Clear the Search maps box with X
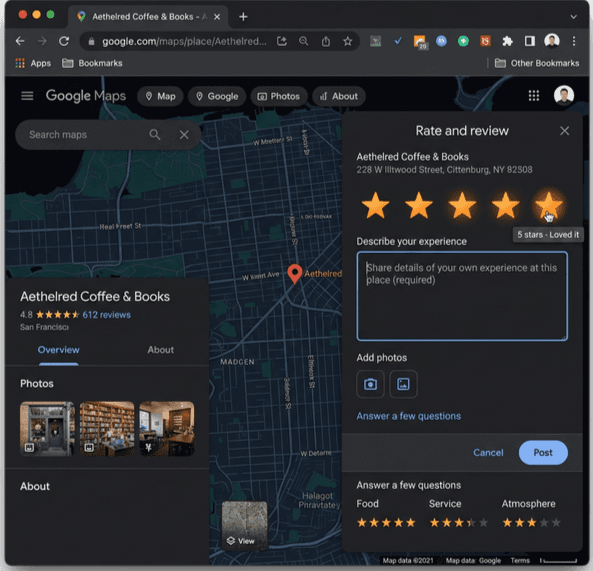 184,135
